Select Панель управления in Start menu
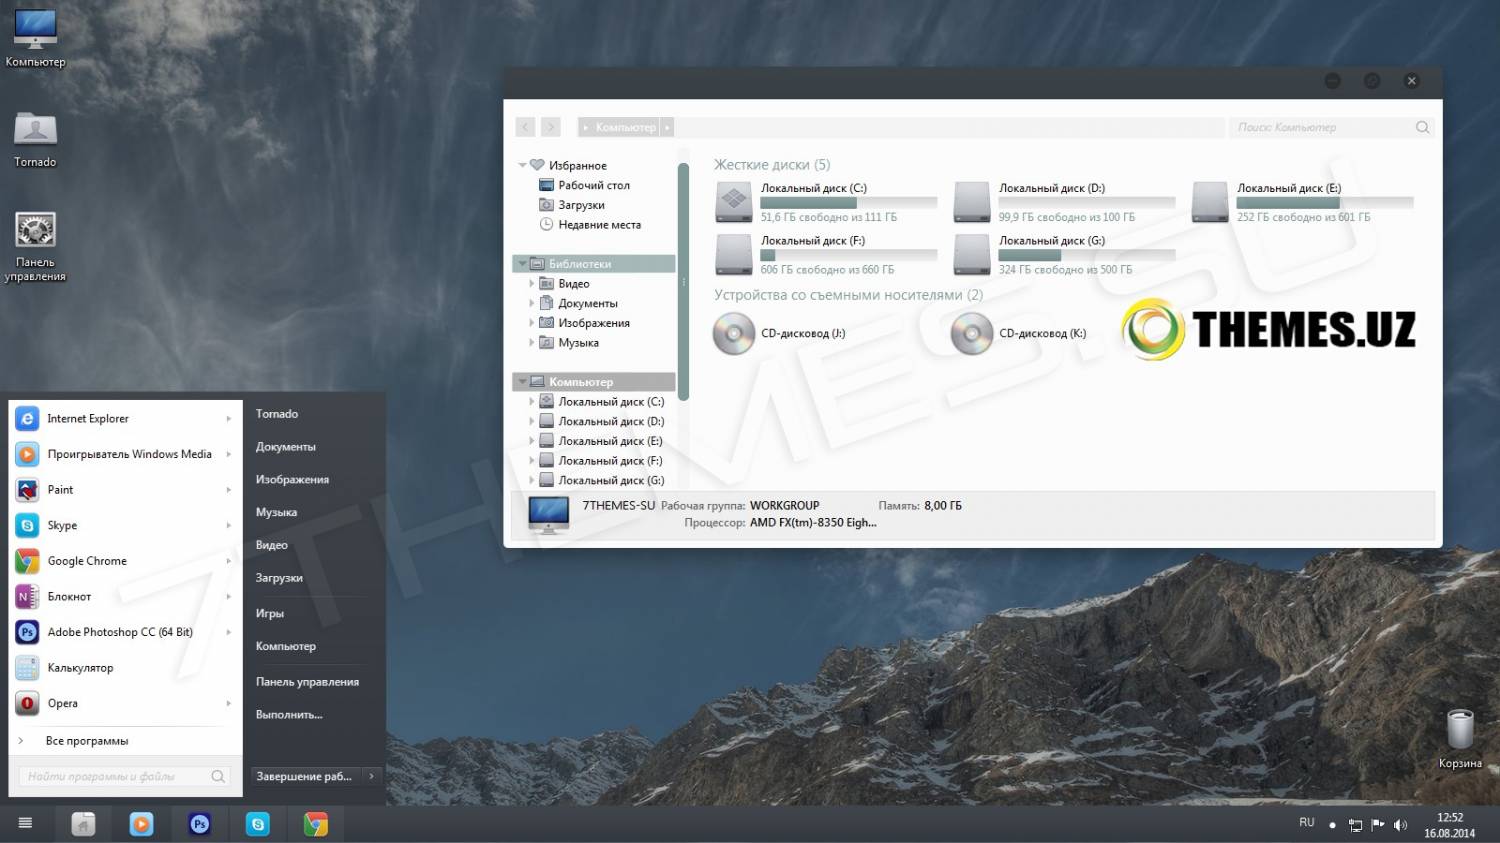This screenshot has width=1500, height=843. tap(307, 682)
